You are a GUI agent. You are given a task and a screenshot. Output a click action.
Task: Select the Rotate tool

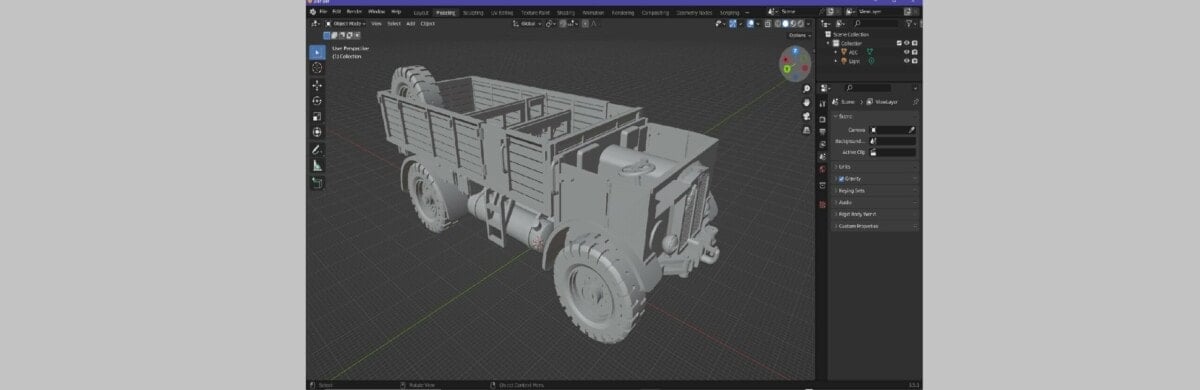(x=317, y=101)
